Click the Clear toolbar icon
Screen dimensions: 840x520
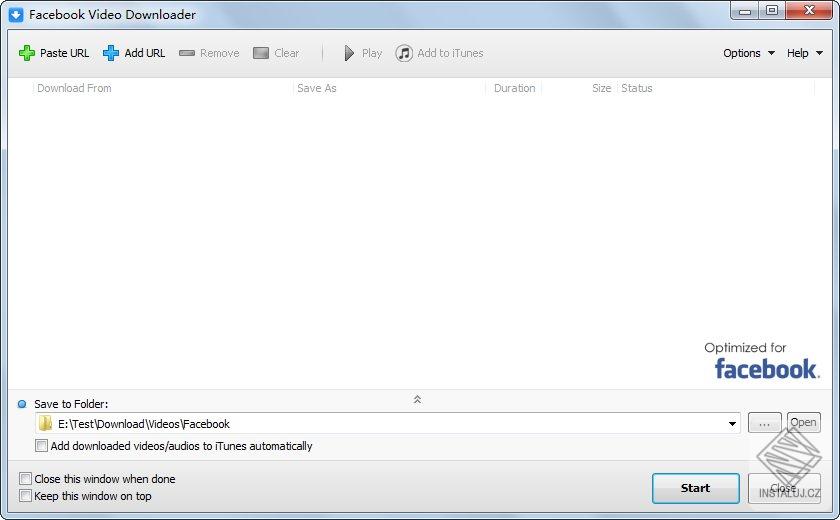coord(261,53)
